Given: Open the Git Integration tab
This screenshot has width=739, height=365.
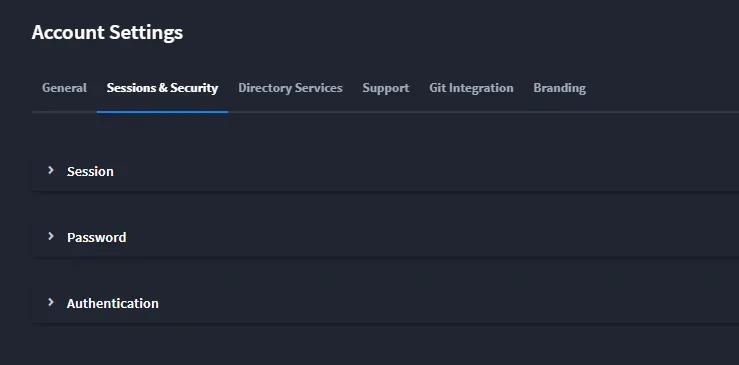Looking at the screenshot, I should coord(471,88).
